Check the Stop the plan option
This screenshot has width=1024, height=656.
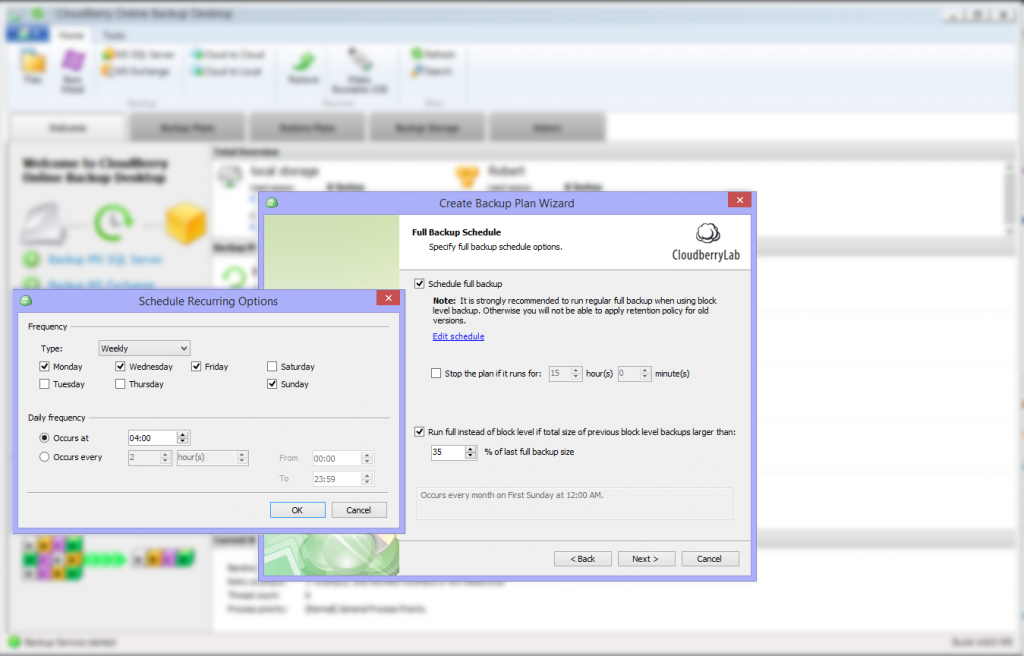[x=436, y=373]
